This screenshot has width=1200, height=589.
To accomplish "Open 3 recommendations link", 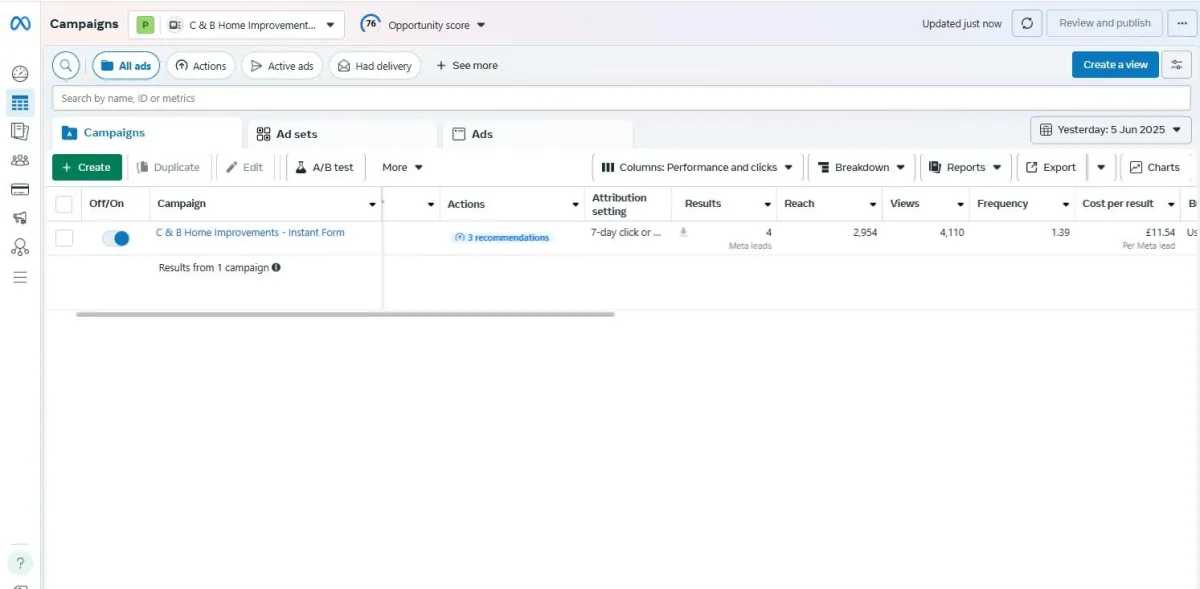I will pyautogui.click(x=501, y=238).
